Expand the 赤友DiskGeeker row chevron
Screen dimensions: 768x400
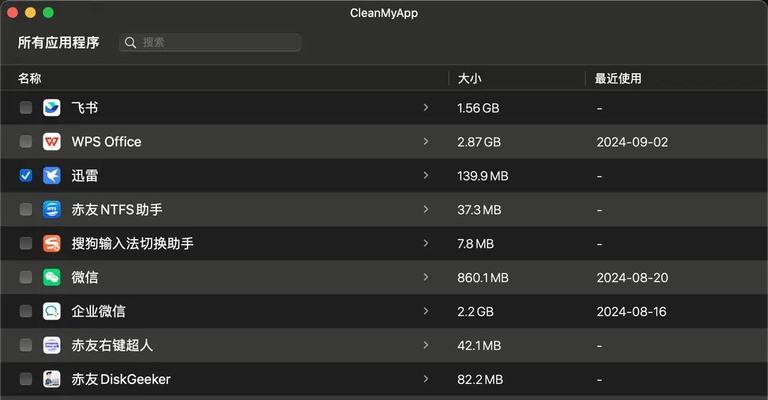(x=426, y=379)
